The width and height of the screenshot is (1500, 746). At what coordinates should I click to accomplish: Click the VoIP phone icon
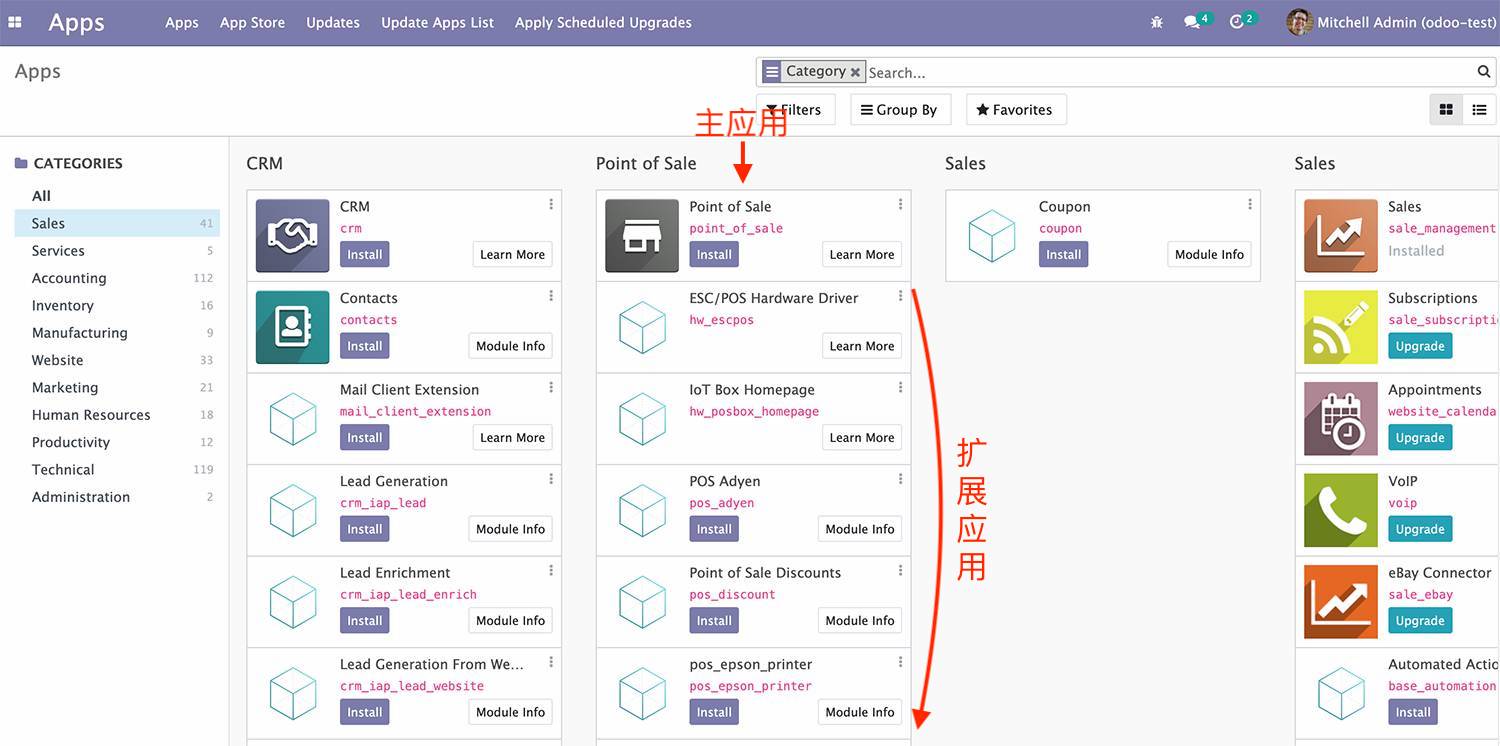[x=1340, y=510]
